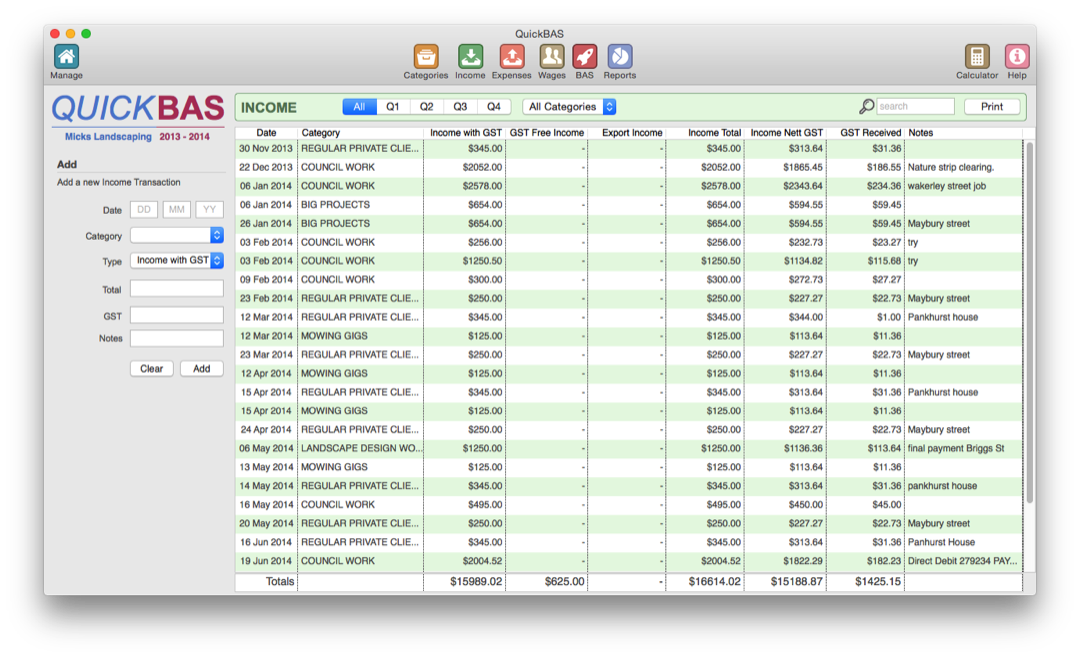Open the Expenses section
The width and height of the screenshot is (1080, 658).
click(511, 58)
